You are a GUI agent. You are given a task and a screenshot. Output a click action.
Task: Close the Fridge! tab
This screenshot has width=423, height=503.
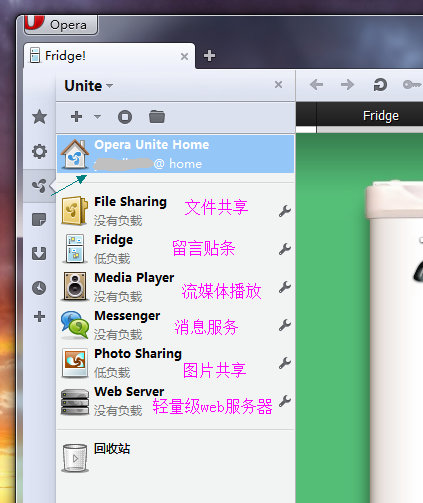click(184, 57)
